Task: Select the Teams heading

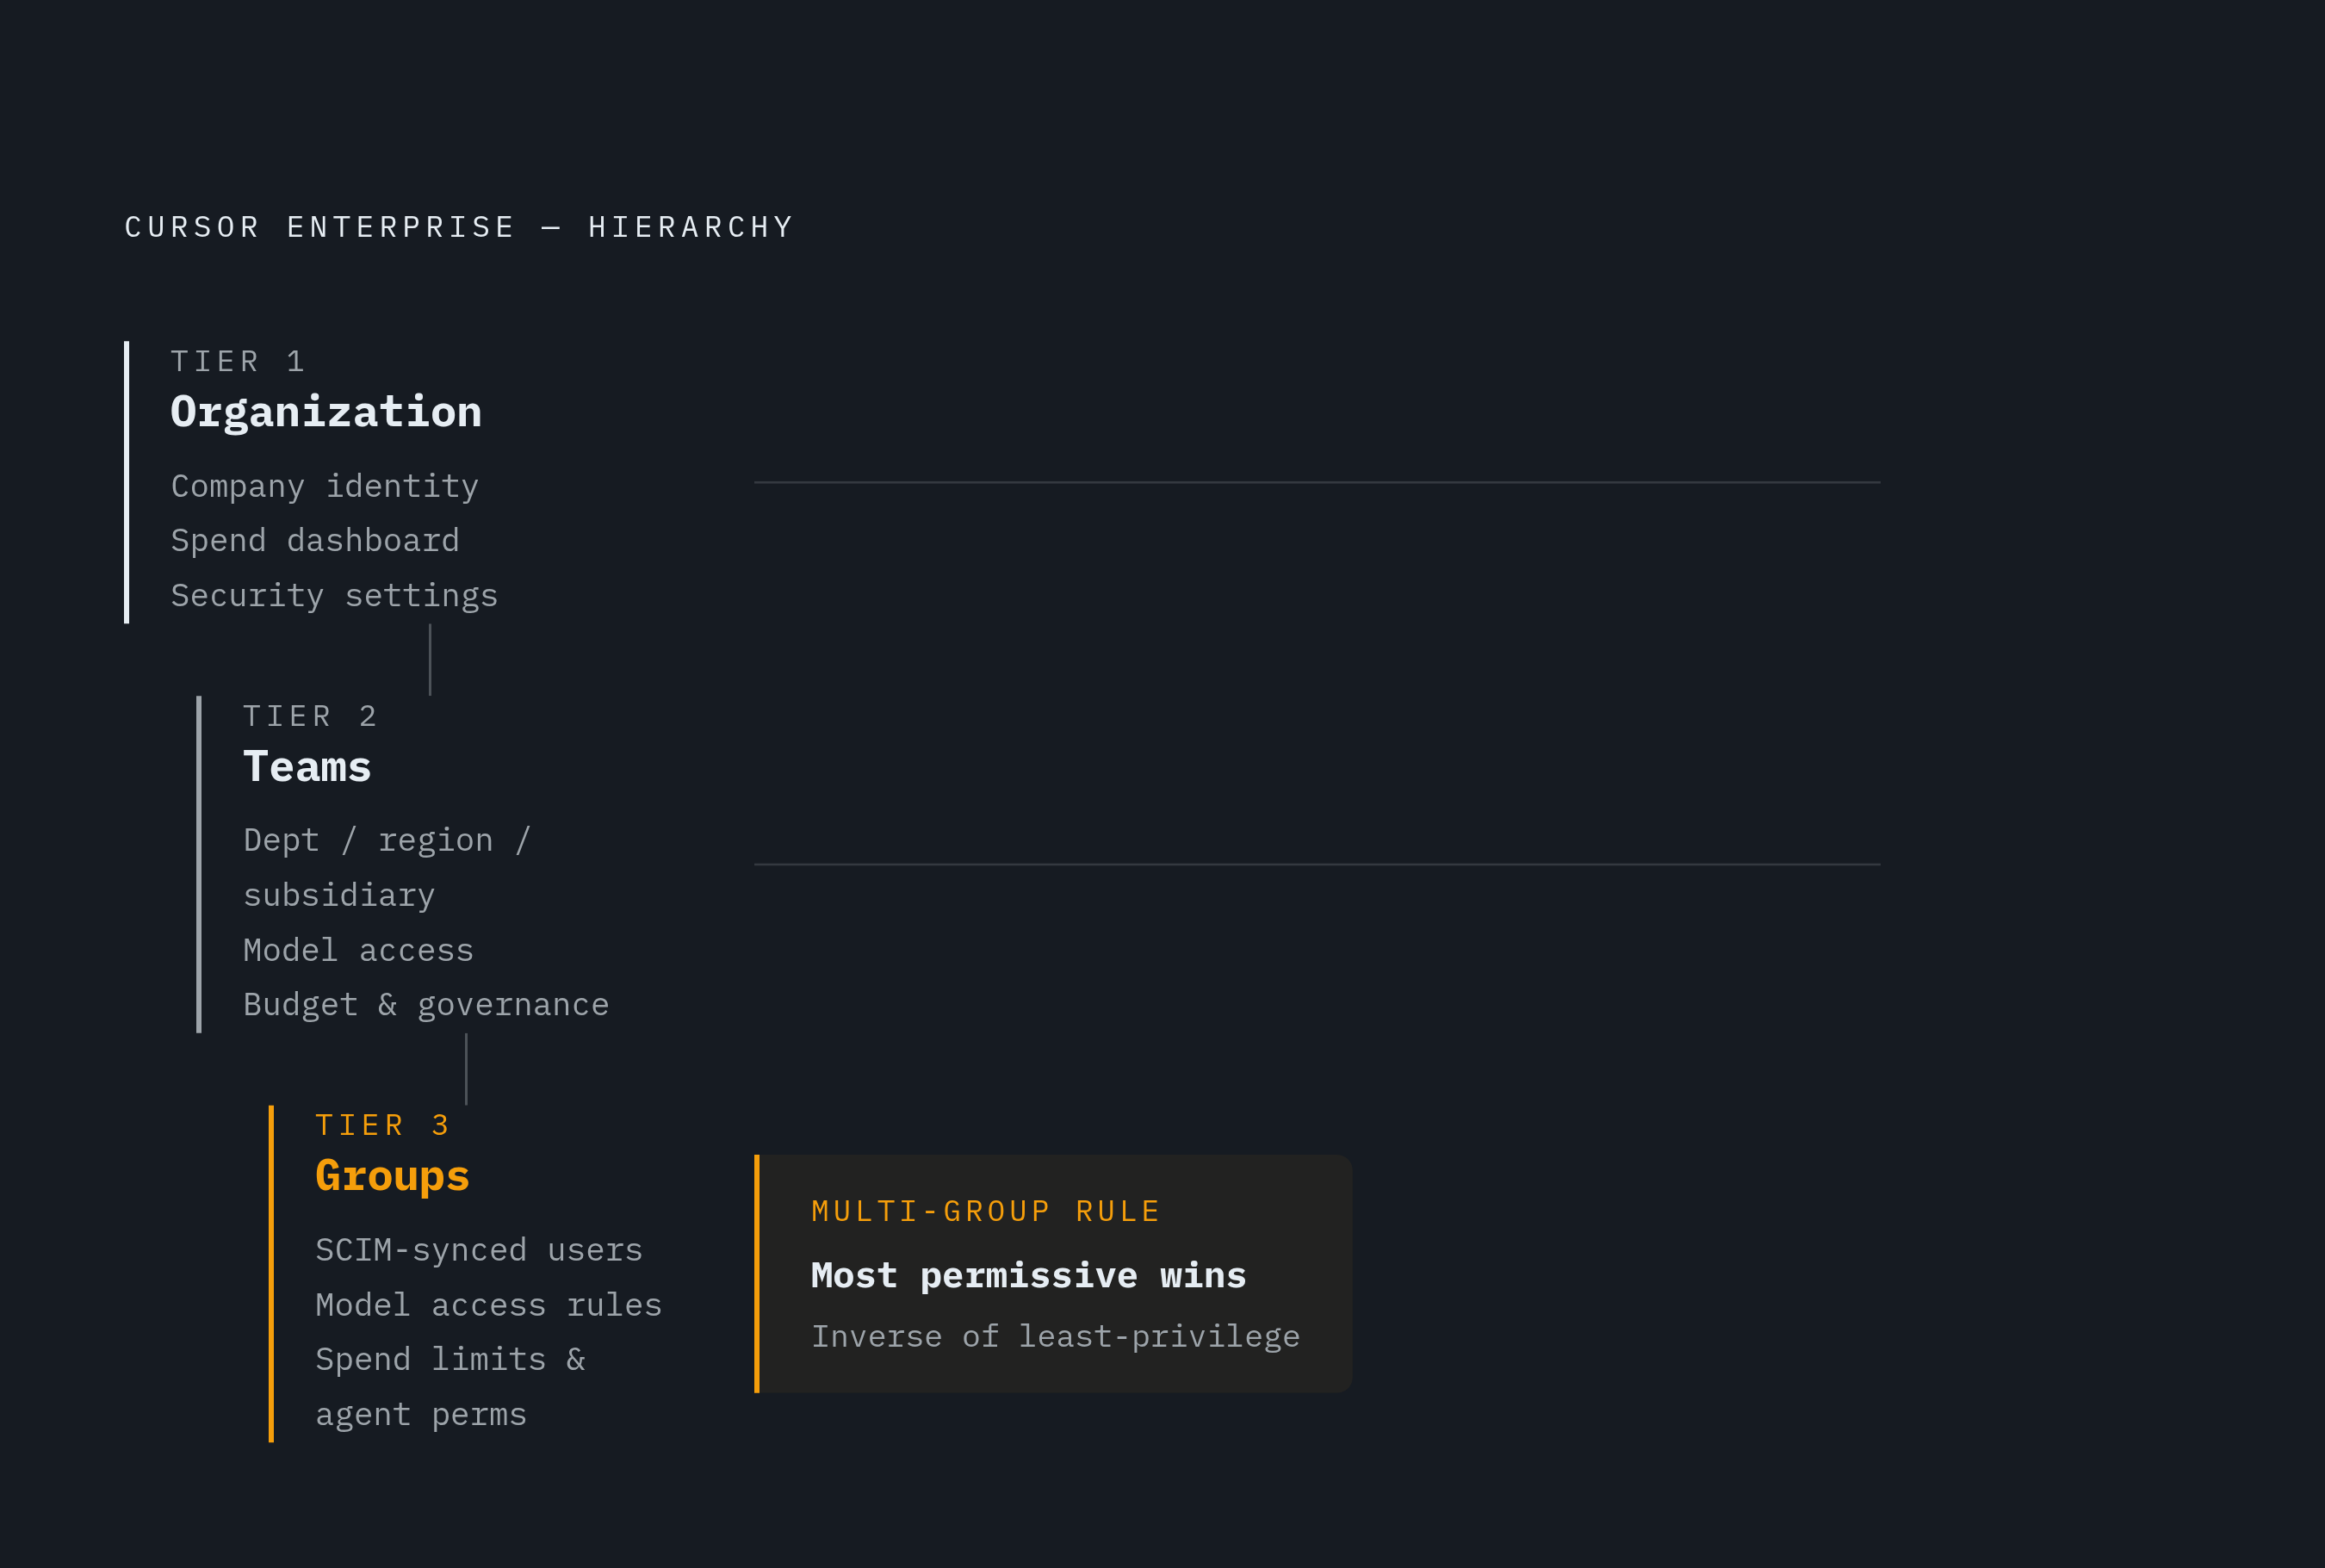Action: pos(307,767)
